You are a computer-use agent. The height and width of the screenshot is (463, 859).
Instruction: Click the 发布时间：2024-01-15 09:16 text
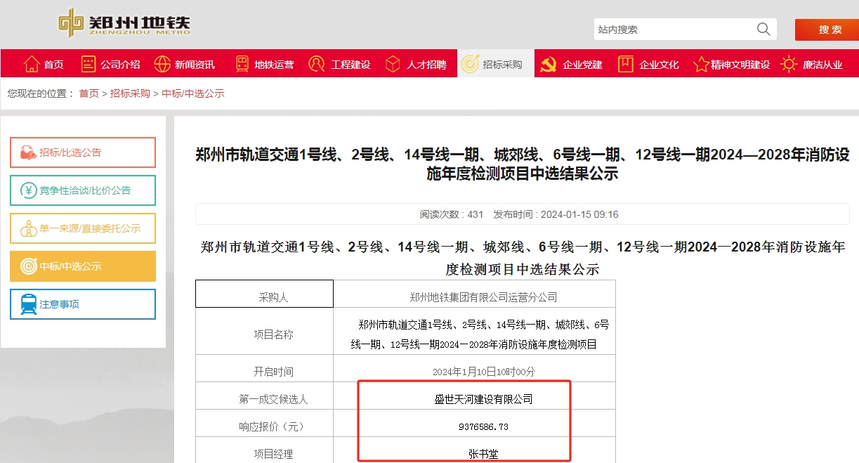pyautogui.click(x=556, y=214)
